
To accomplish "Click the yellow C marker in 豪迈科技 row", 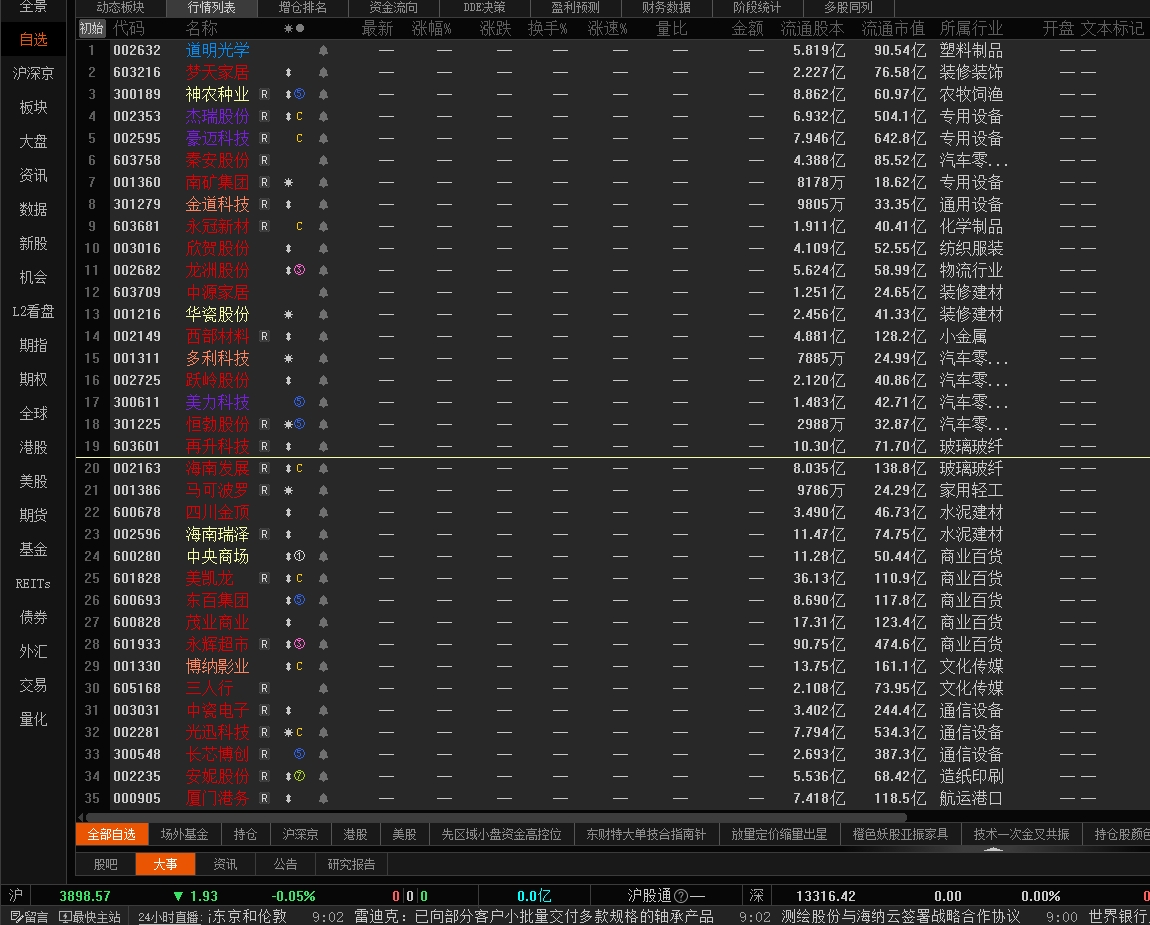I will [x=299, y=139].
